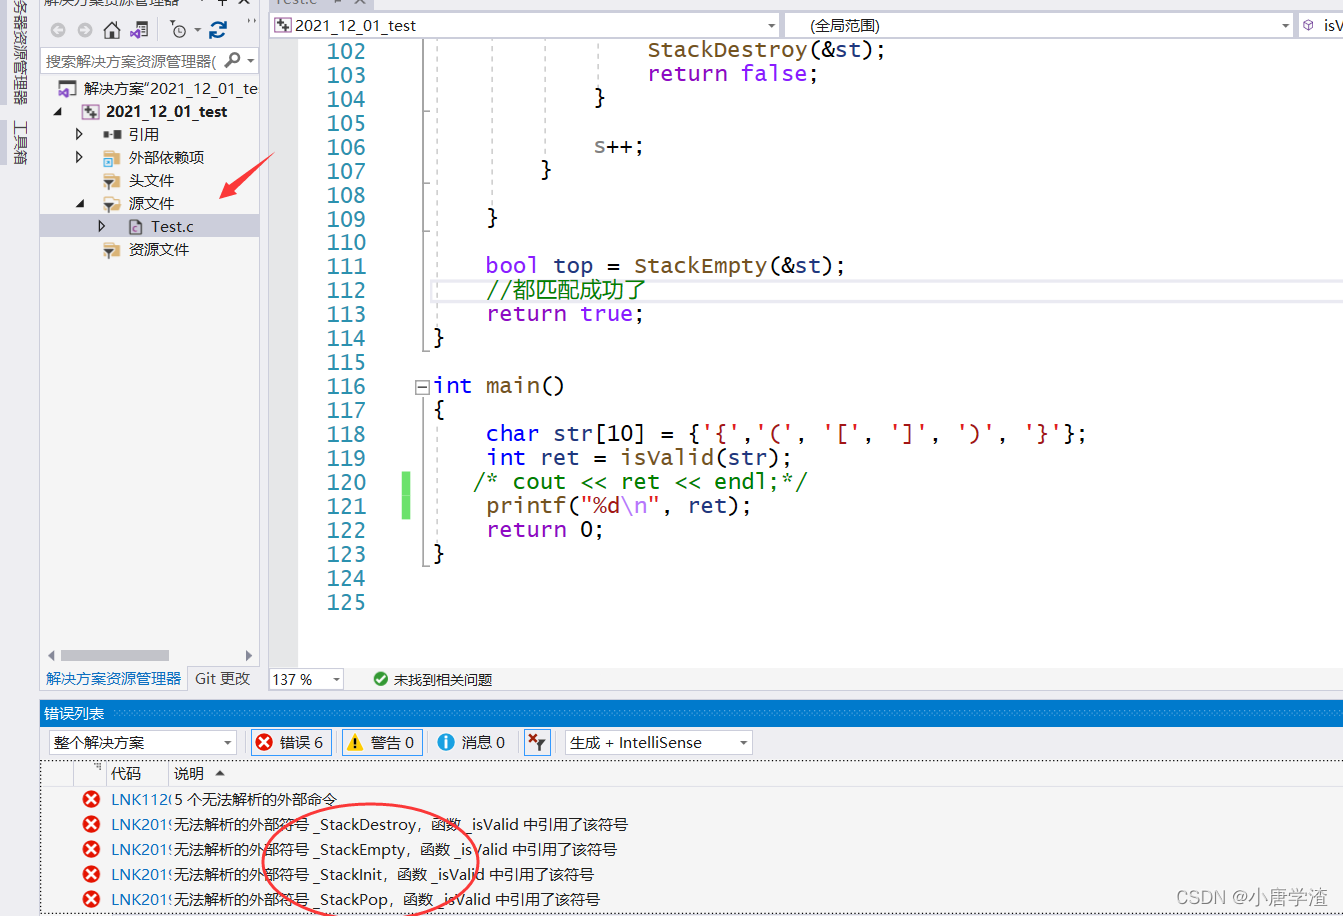Select the 资源文件 folder
The width and height of the screenshot is (1343, 916).
point(158,250)
